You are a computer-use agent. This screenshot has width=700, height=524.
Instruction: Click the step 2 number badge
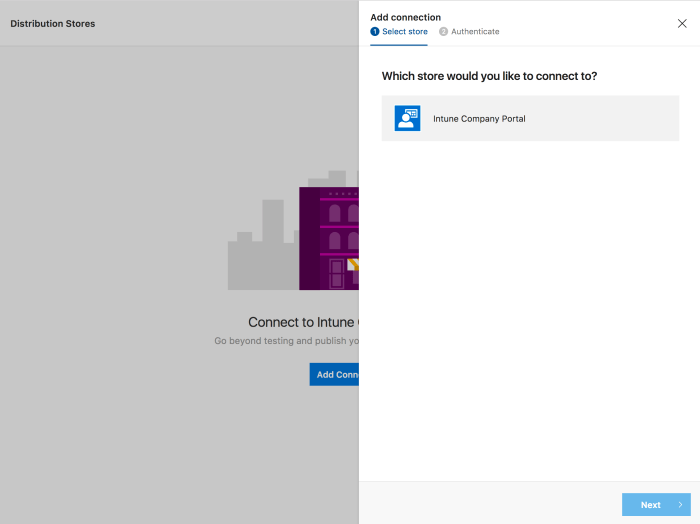pyautogui.click(x=443, y=32)
